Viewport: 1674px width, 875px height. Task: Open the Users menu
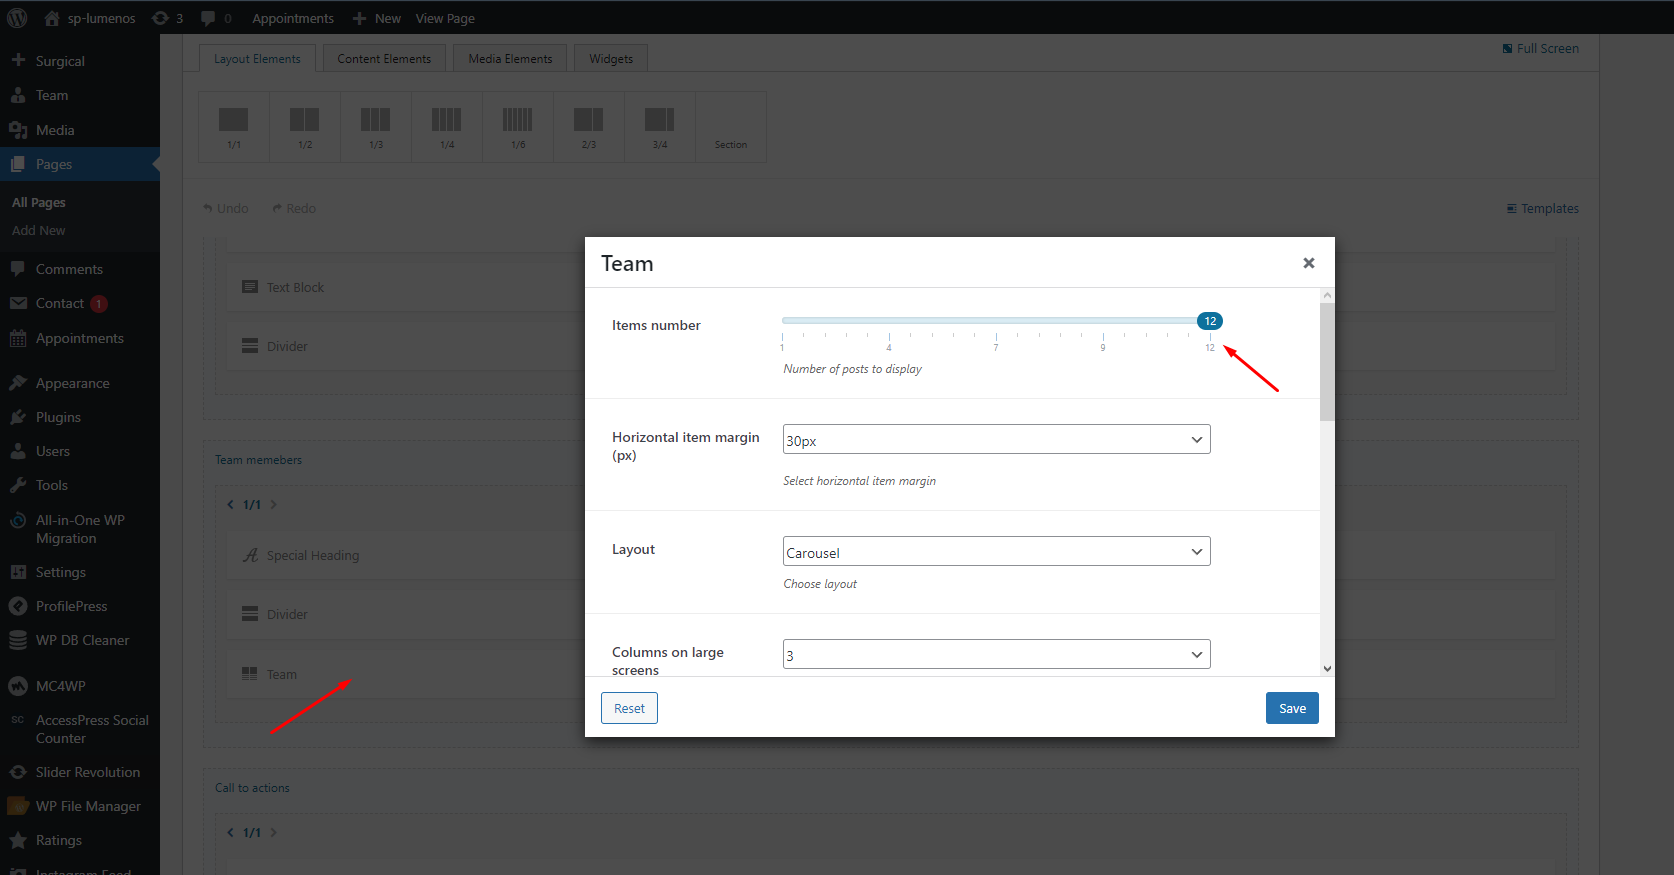click(x=80, y=451)
